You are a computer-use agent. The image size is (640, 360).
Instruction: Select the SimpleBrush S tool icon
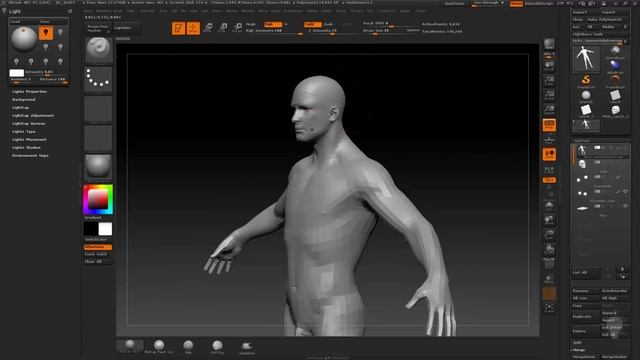pyautogui.click(x=586, y=80)
